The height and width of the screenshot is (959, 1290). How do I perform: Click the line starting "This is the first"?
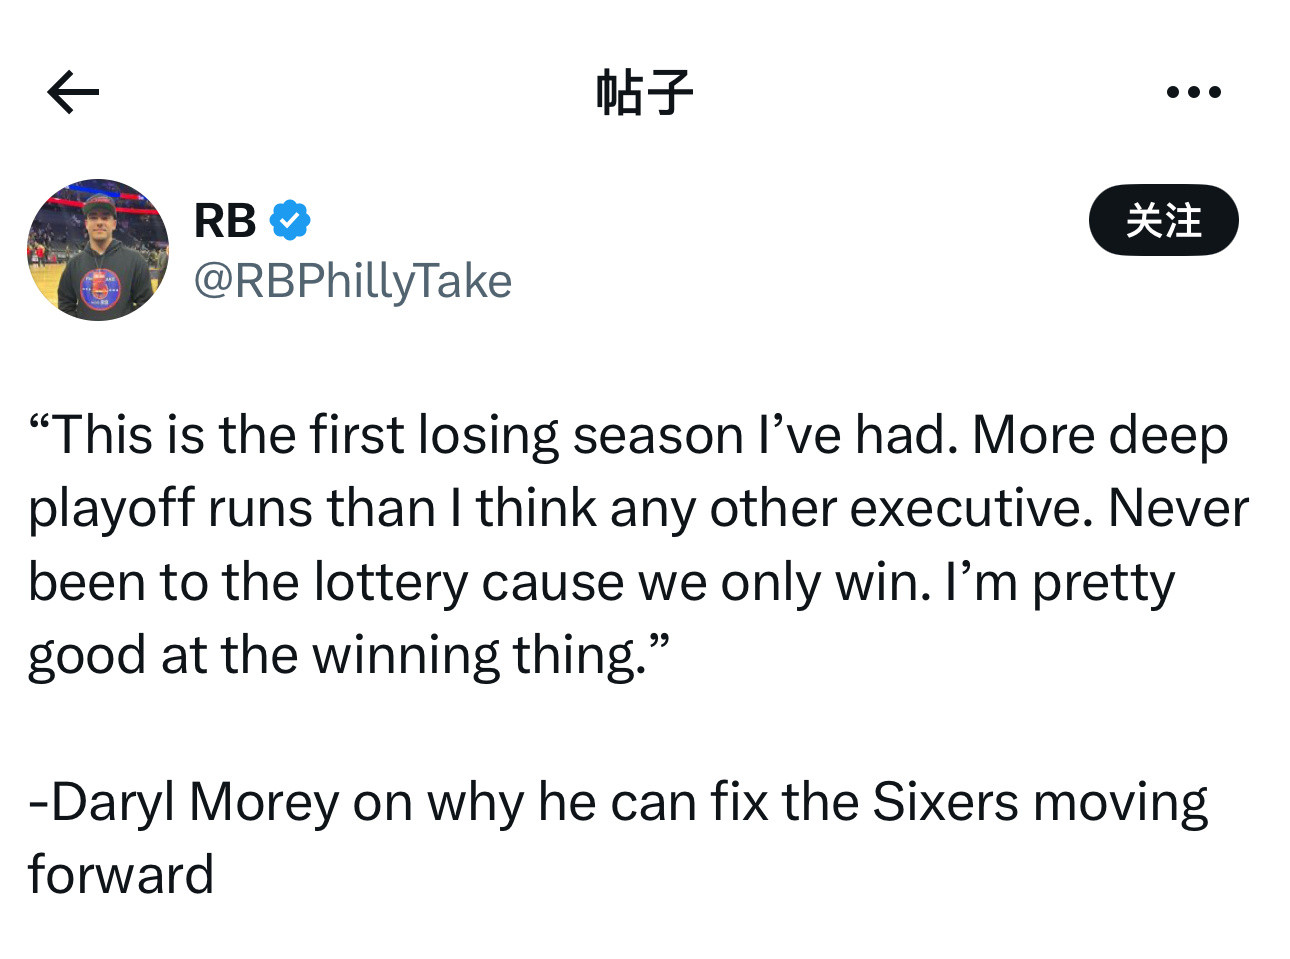click(x=628, y=436)
